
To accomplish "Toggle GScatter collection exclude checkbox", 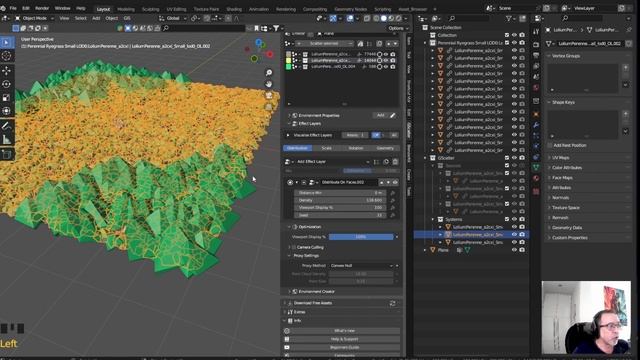I will point(507,158).
